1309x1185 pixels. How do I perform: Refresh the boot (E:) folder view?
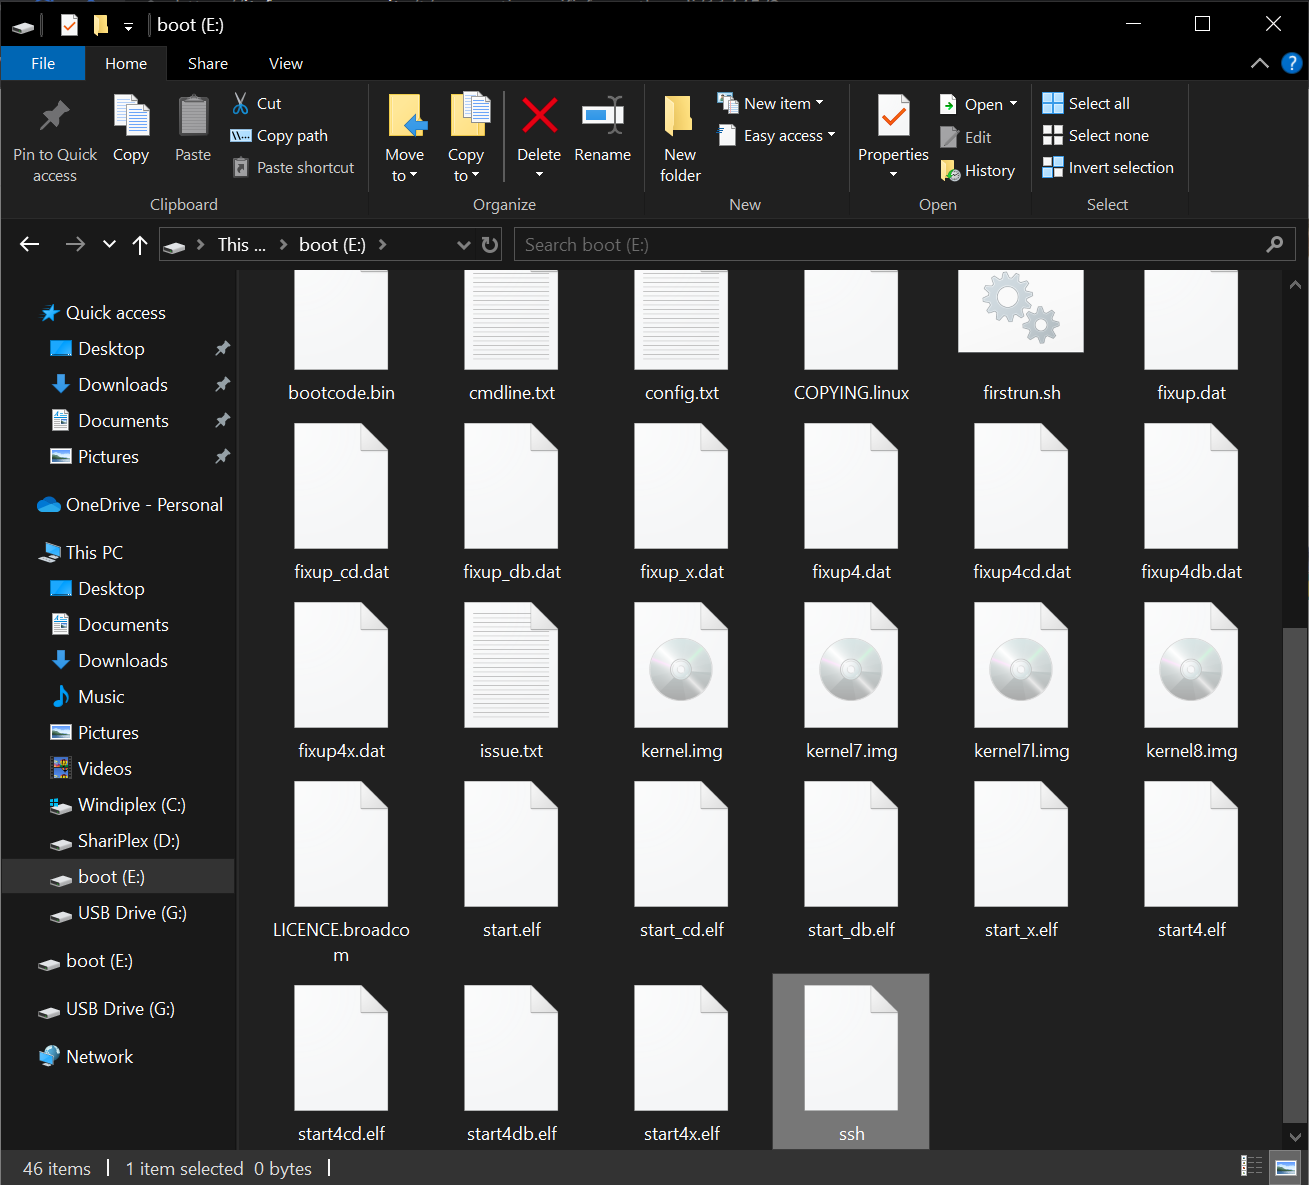pos(490,245)
